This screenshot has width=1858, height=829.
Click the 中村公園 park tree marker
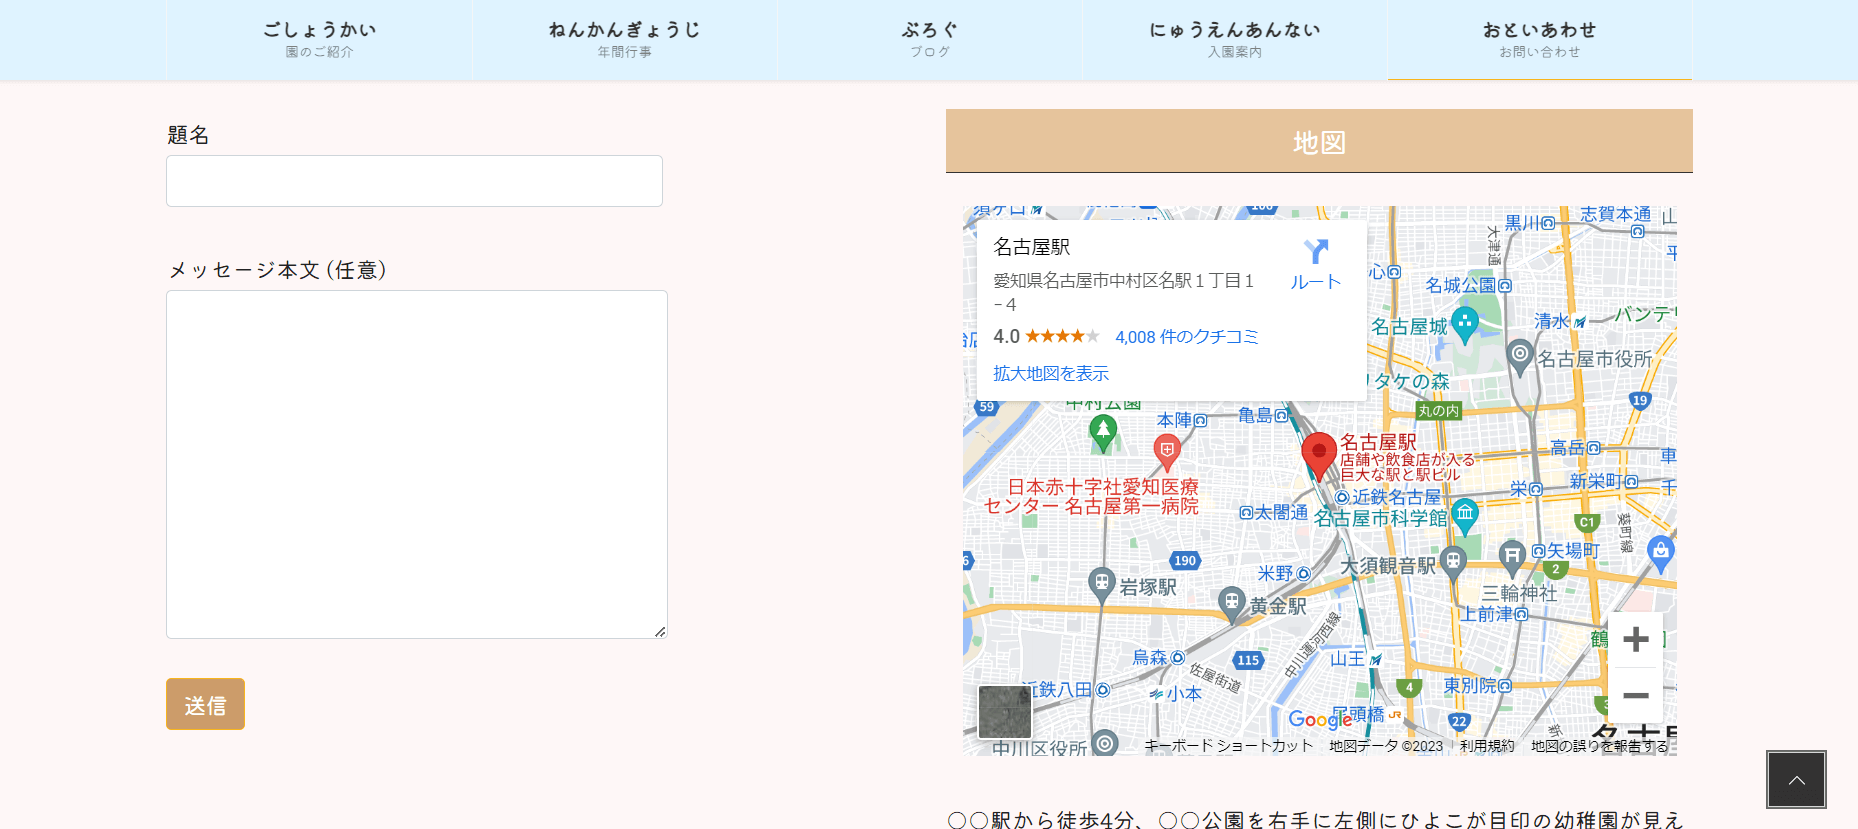(x=1103, y=434)
